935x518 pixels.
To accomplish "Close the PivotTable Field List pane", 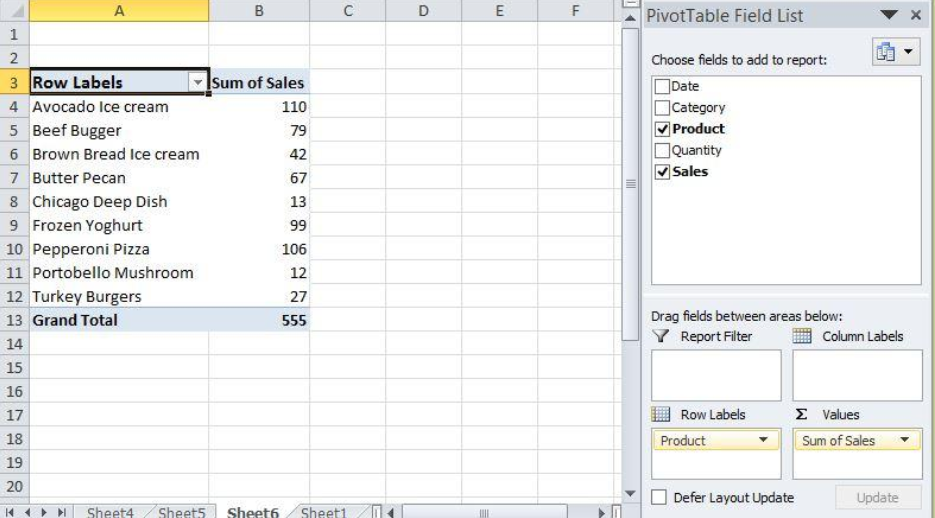I will point(917,15).
